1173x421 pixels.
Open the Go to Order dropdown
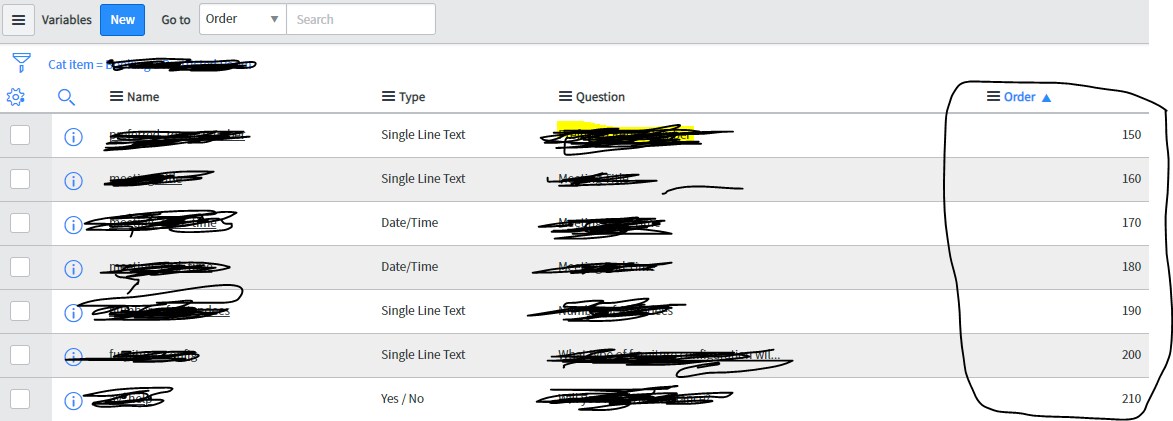tap(243, 19)
